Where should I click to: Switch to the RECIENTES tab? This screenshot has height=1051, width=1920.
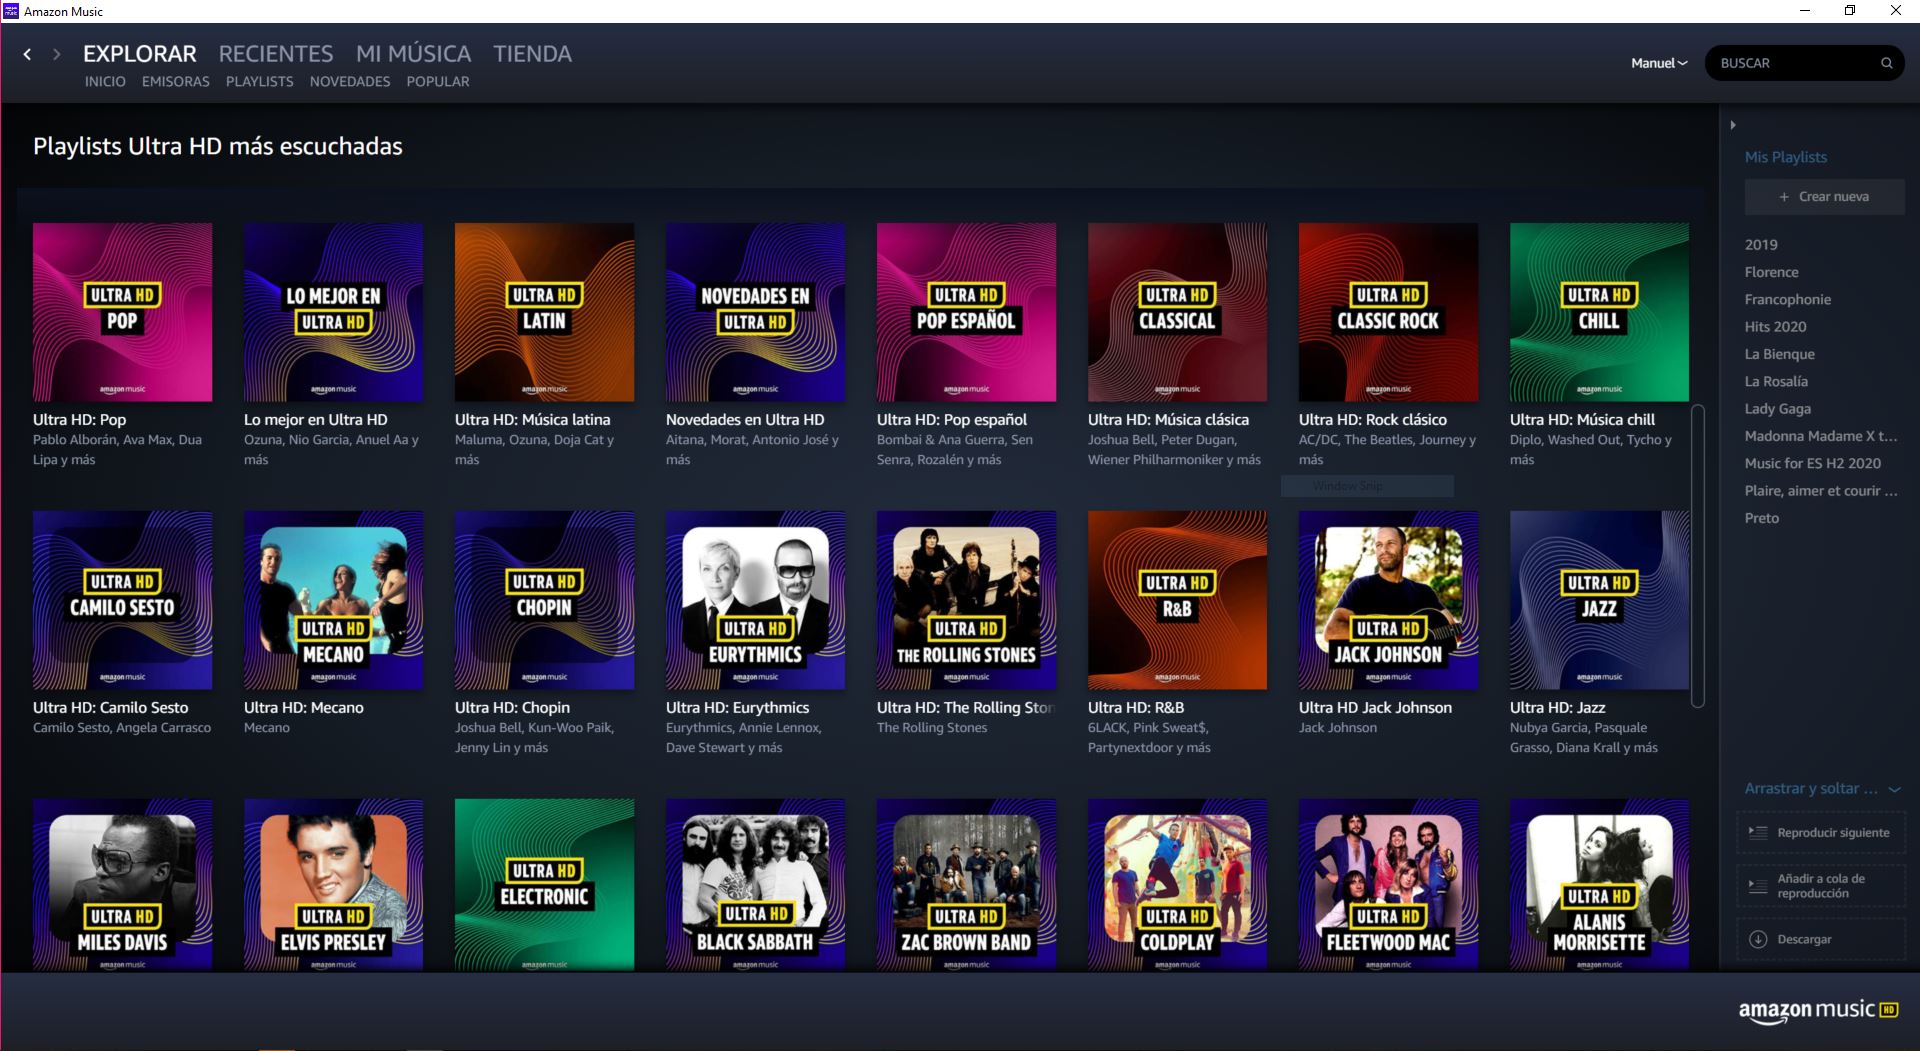pos(275,53)
